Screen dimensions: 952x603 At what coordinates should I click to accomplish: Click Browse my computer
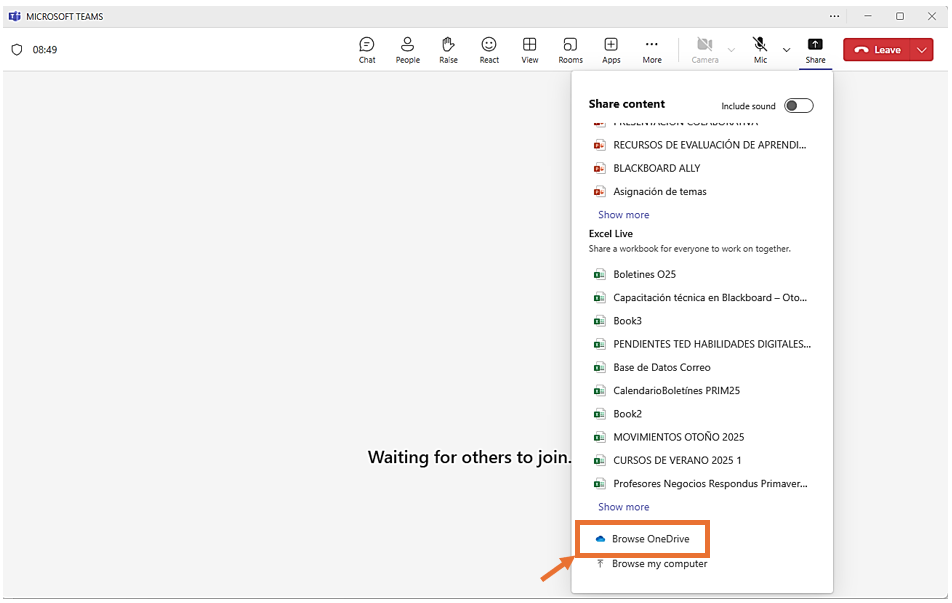coord(659,564)
